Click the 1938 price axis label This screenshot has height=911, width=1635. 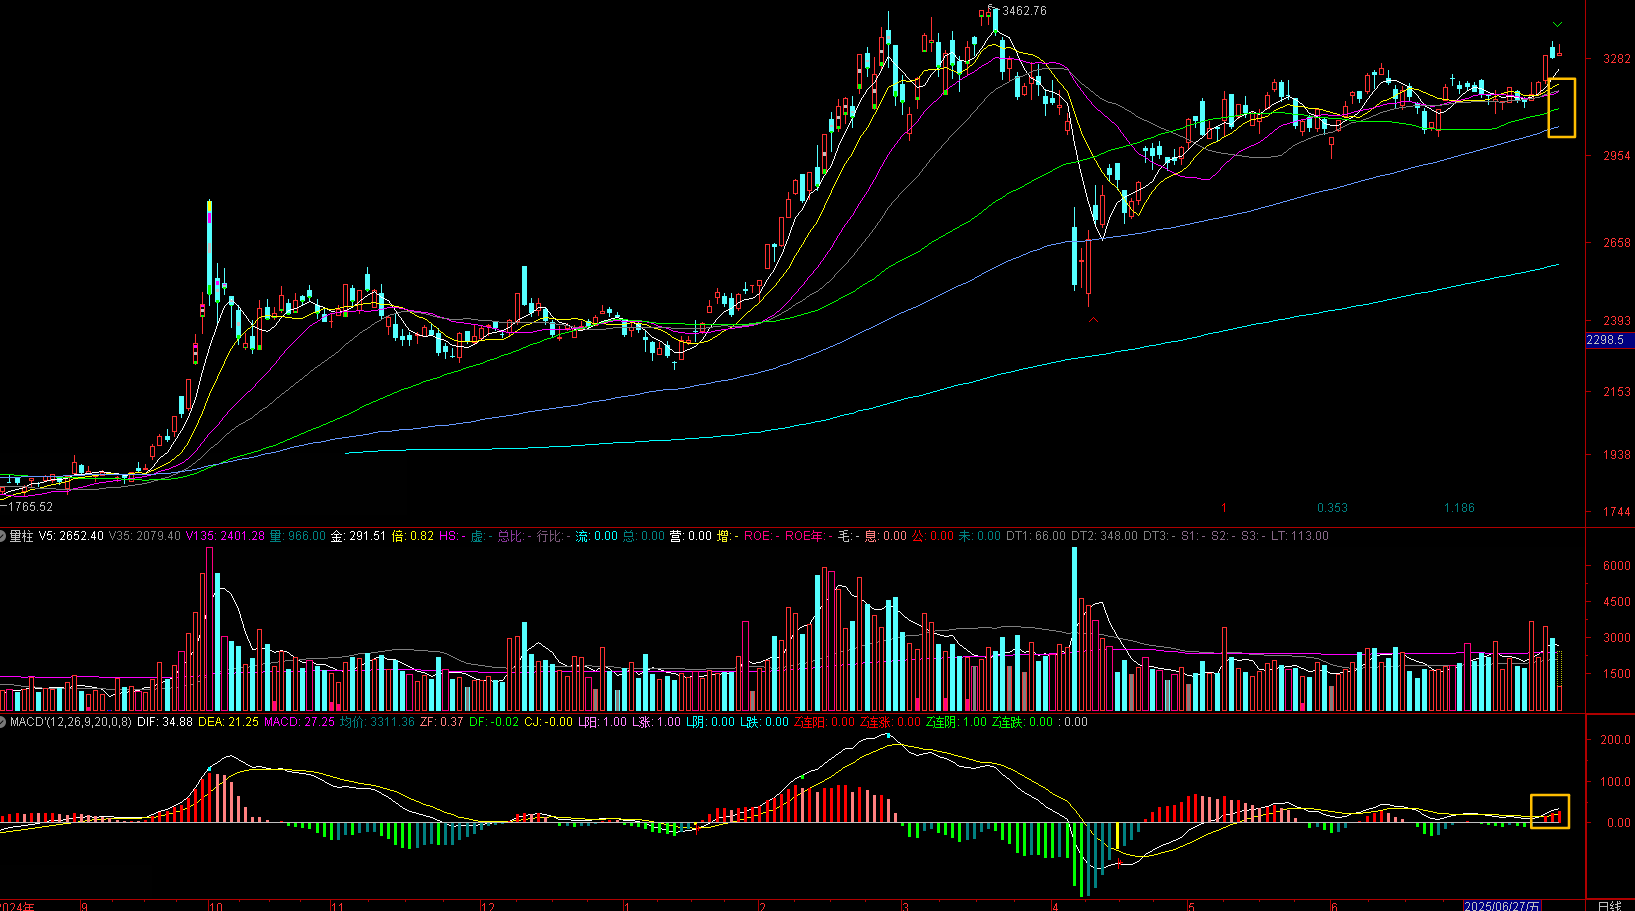tap(1617, 455)
